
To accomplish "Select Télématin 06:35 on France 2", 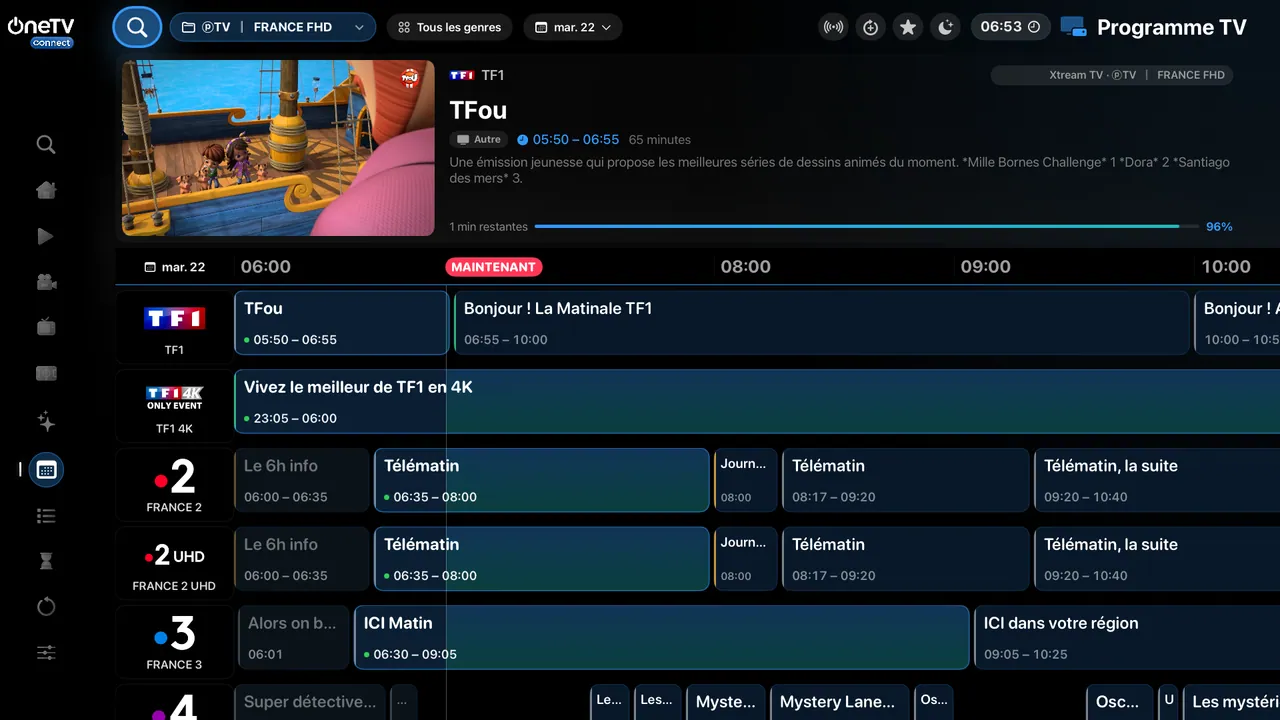I will point(542,481).
